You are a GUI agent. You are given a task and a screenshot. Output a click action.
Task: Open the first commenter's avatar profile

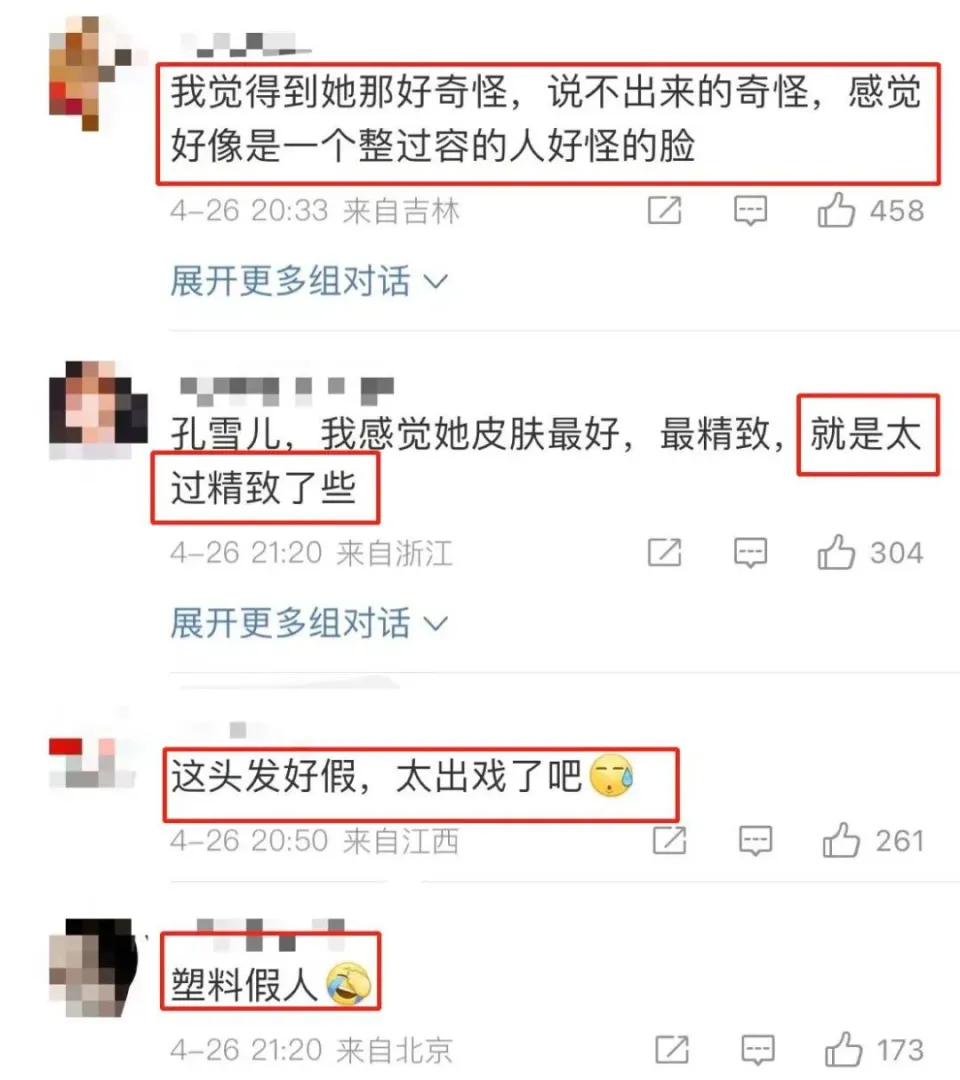[90, 74]
